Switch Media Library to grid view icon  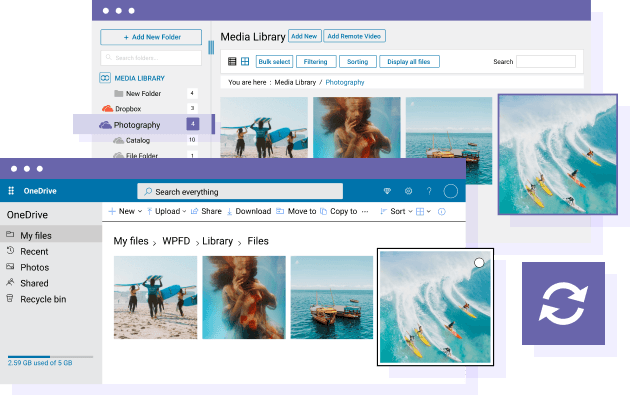[x=245, y=61]
